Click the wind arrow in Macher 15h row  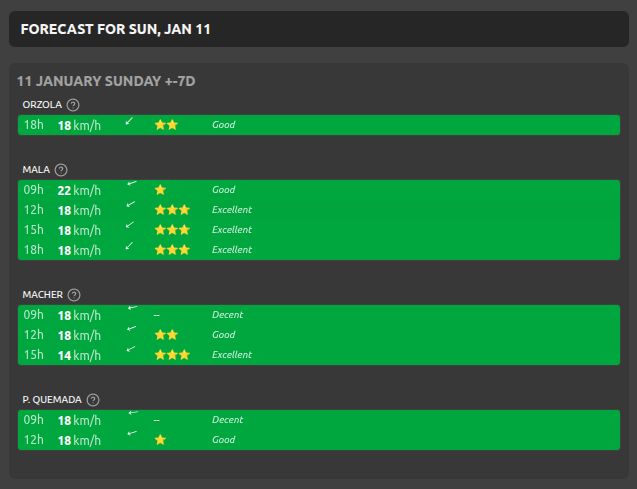click(131, 349)
